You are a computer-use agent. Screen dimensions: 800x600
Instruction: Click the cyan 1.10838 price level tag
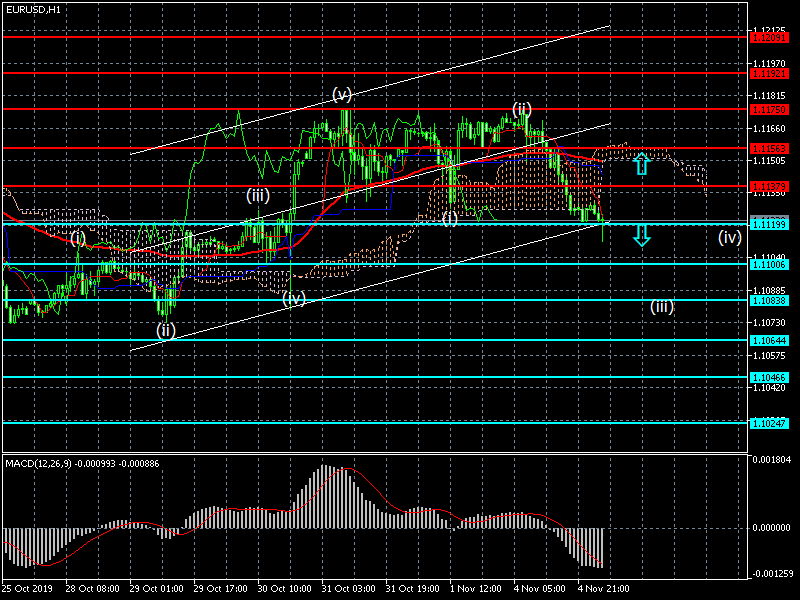pos(768,301)
